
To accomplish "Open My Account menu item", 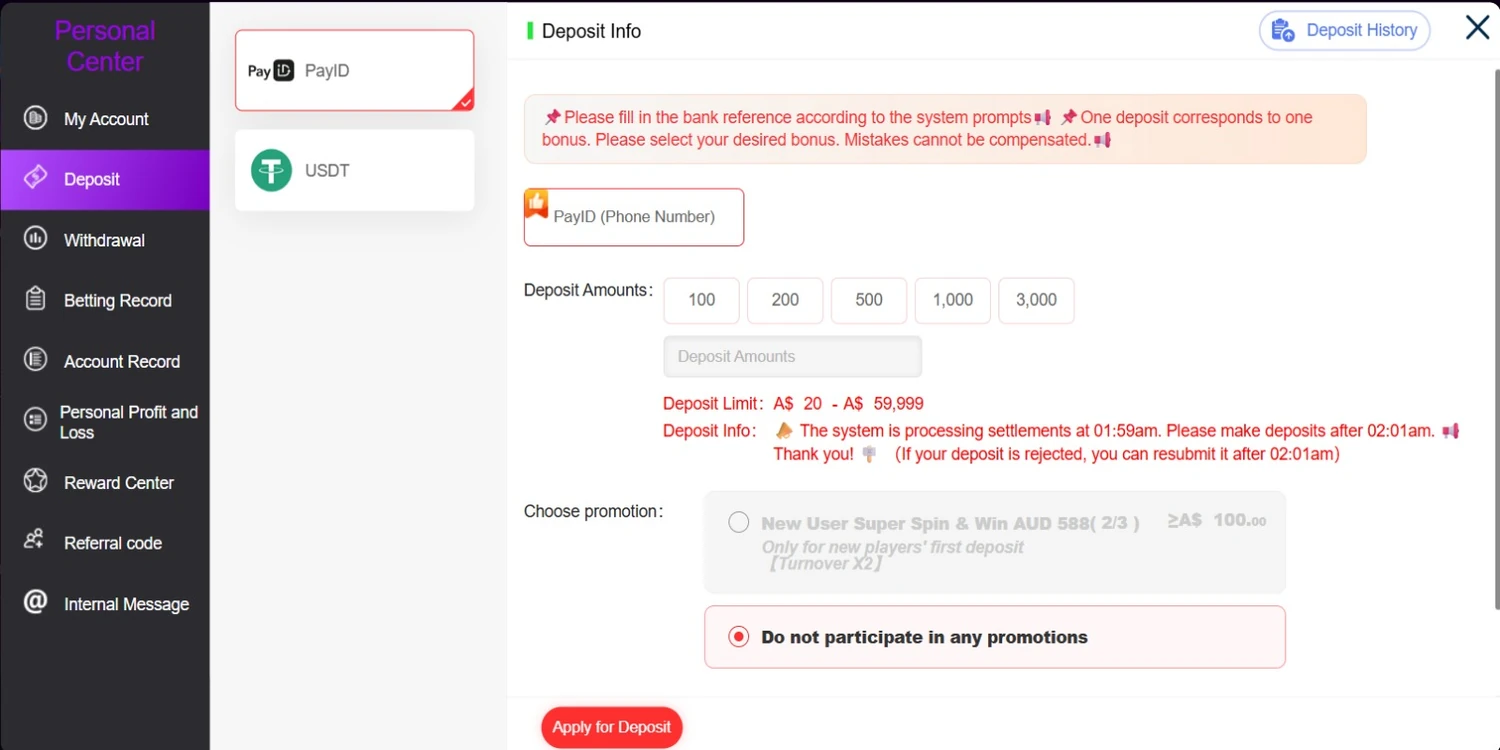I will point(105,119).
